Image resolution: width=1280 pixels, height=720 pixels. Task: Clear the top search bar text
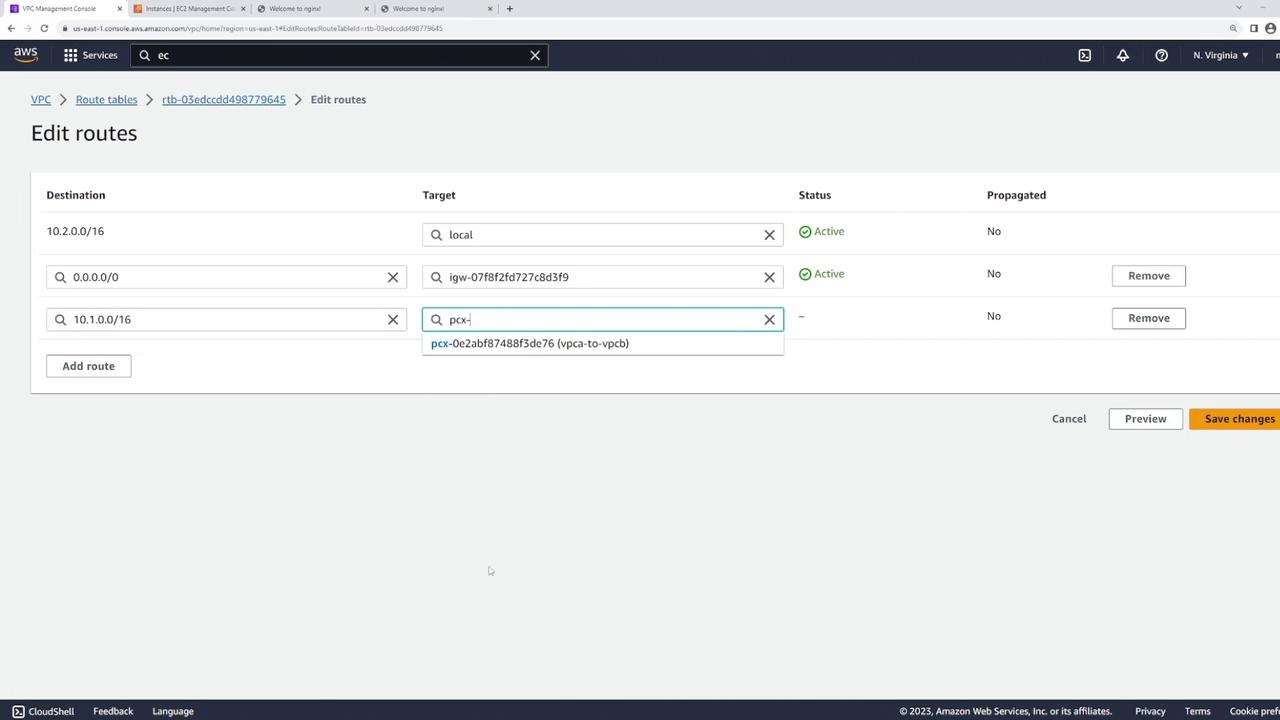coord(535,55)
